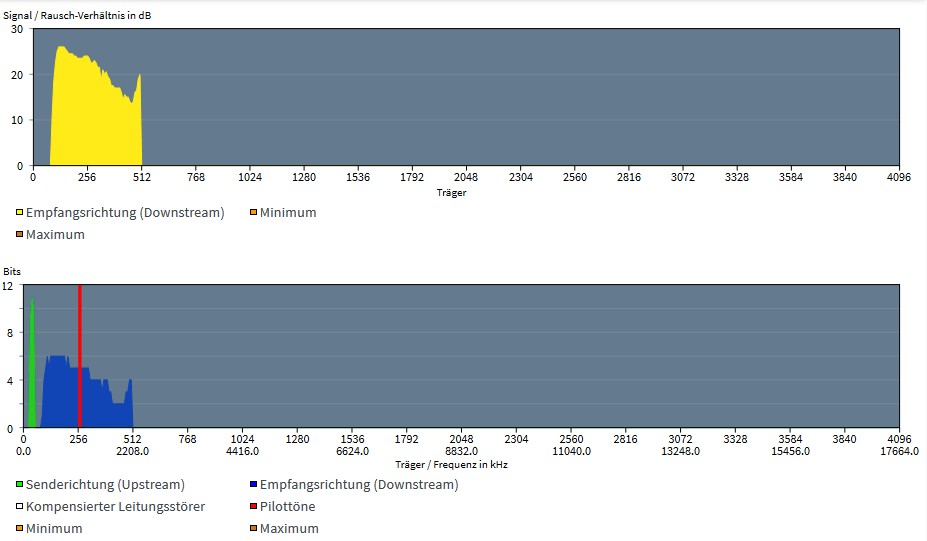Click the white Kompensierter Leitungsstörer legend swatch
Screen dimensions: 927x541
[19, 507]
